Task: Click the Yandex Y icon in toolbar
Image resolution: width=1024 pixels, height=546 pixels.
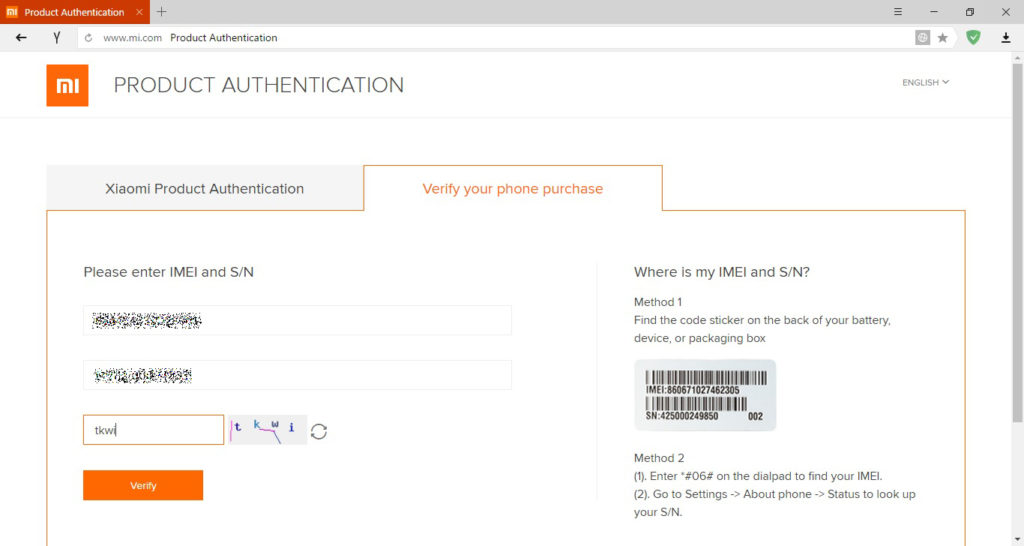Action: point(57,38)
